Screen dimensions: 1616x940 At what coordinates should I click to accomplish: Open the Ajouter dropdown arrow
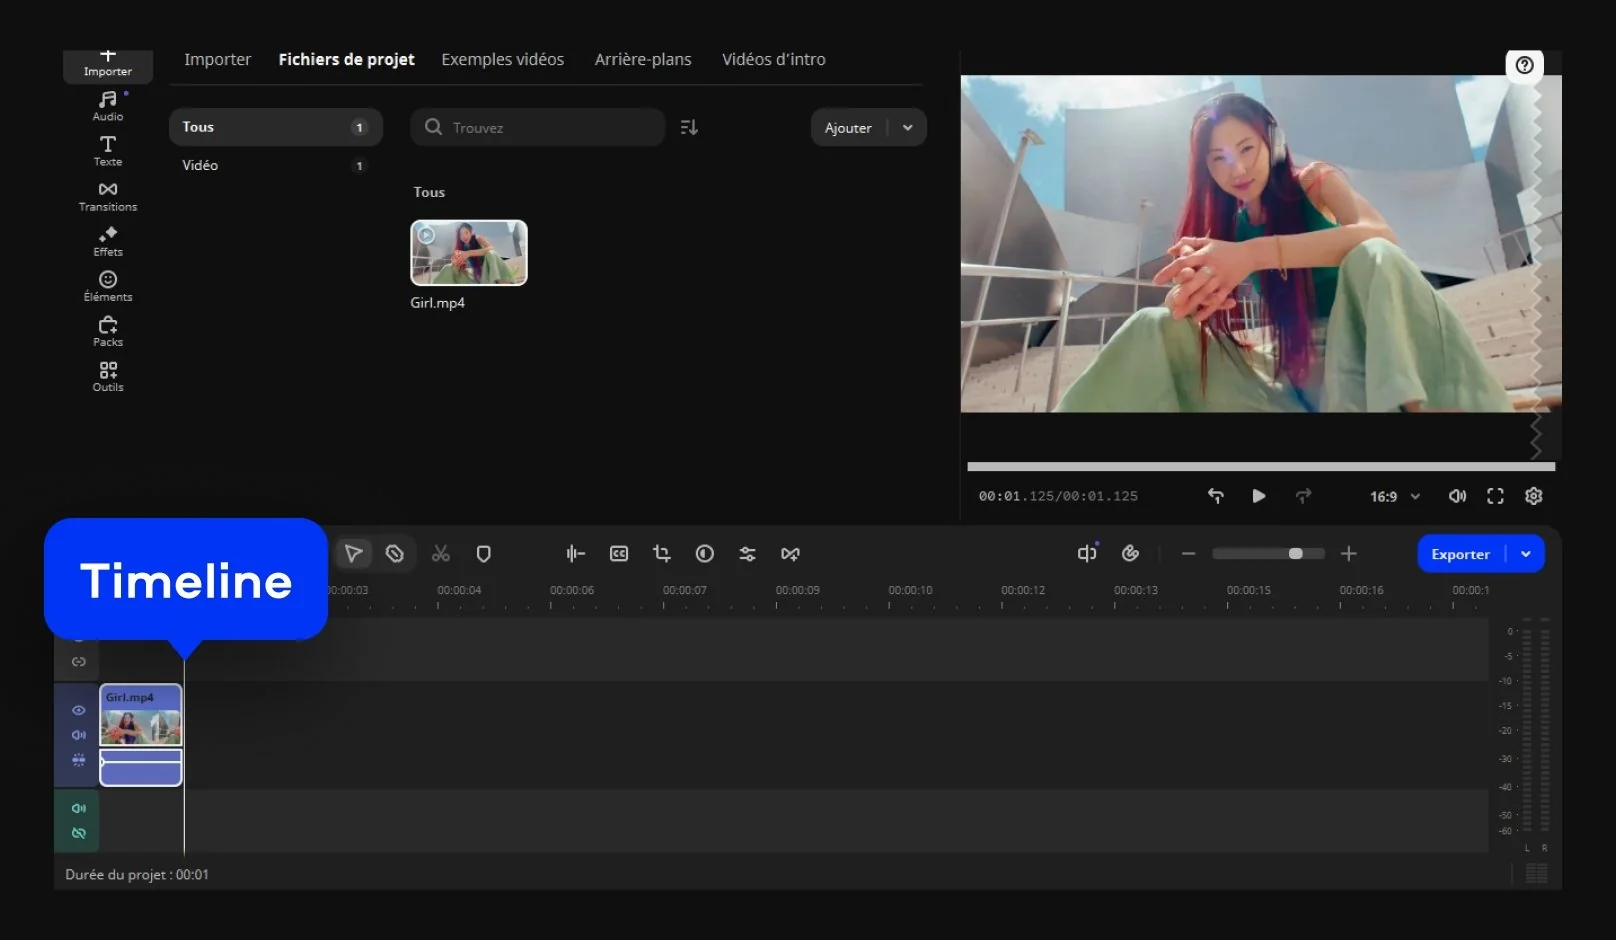tap(907, 128)
